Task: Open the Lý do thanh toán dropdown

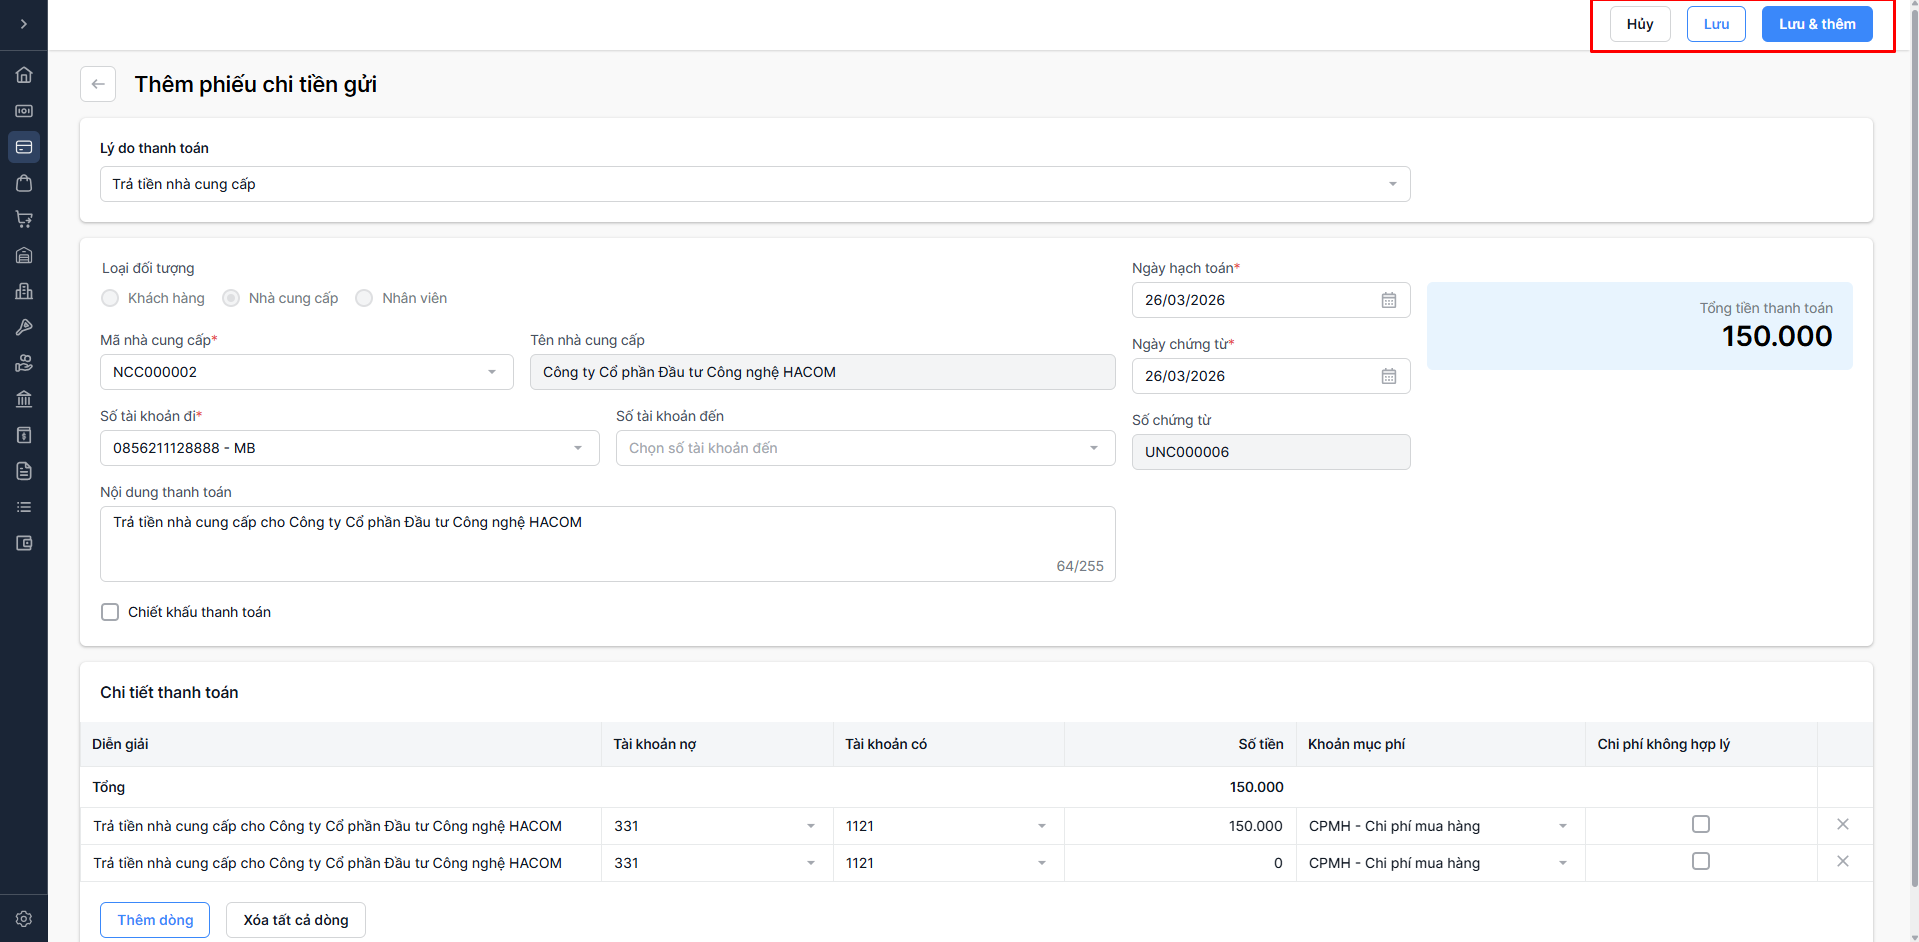Action: click(755, 184)
